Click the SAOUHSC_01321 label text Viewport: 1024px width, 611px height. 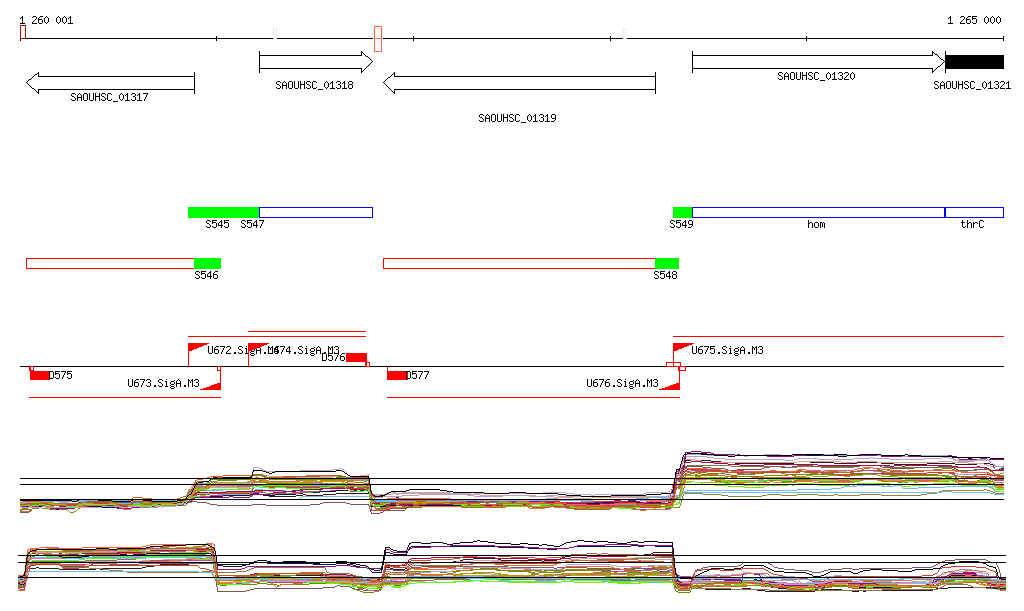[x=972, y=86]
